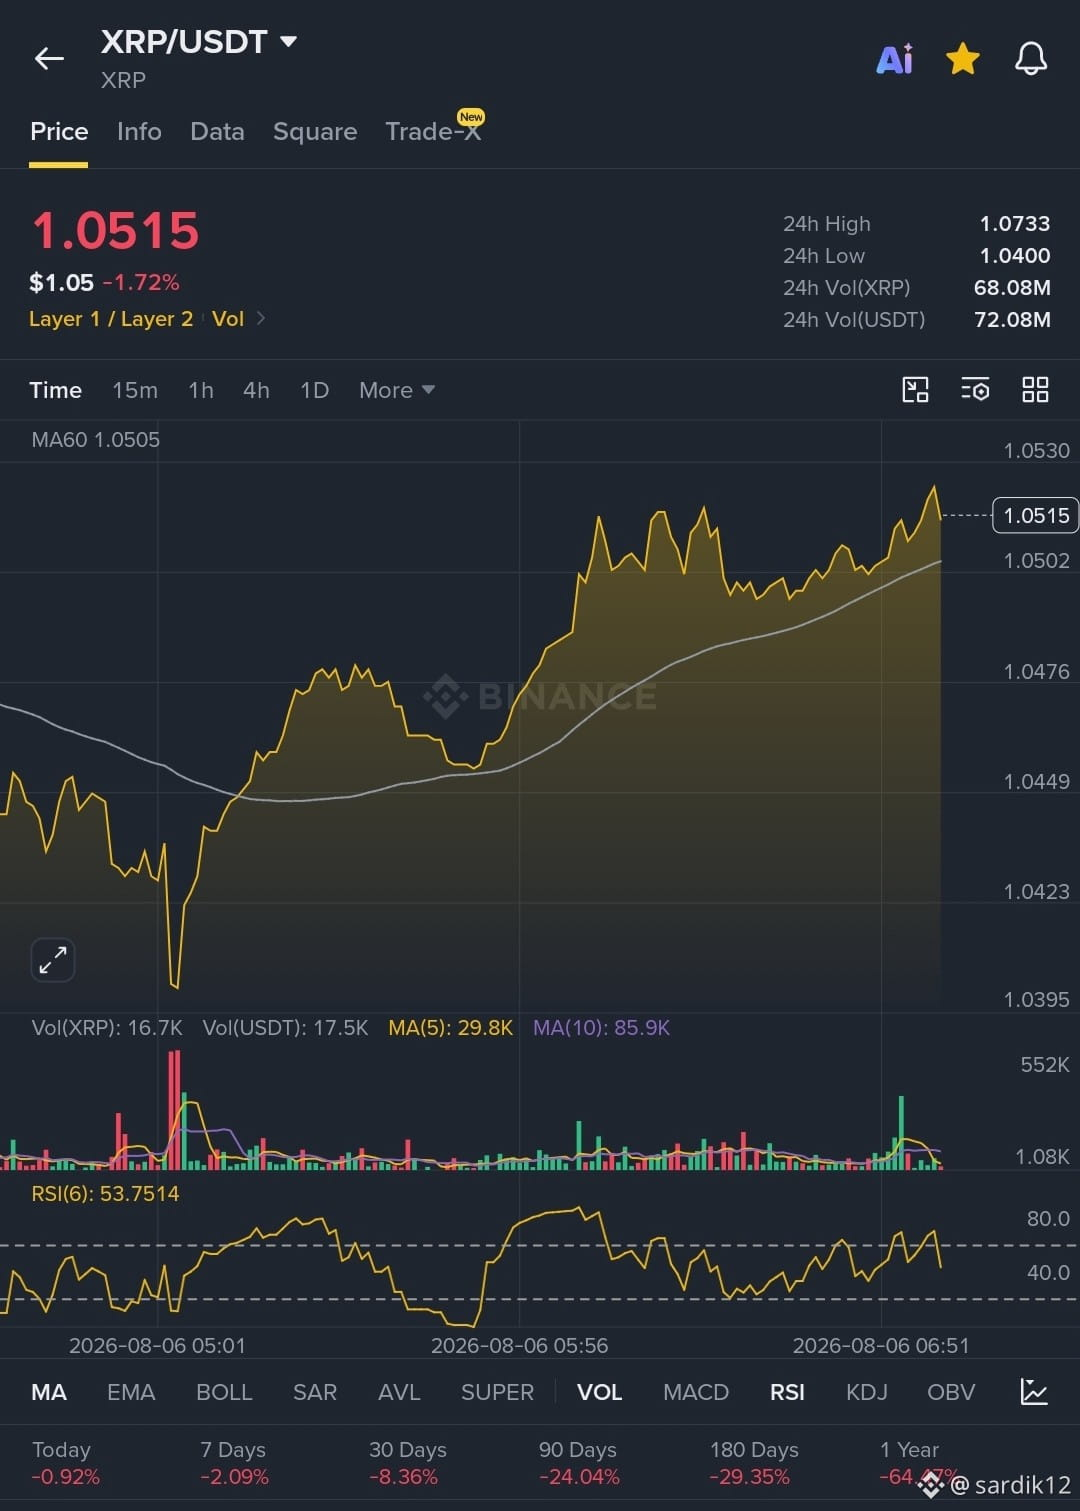
Task: Open the chart indicator settings icon
Action: pyautogui.click(x=975, y=390)
